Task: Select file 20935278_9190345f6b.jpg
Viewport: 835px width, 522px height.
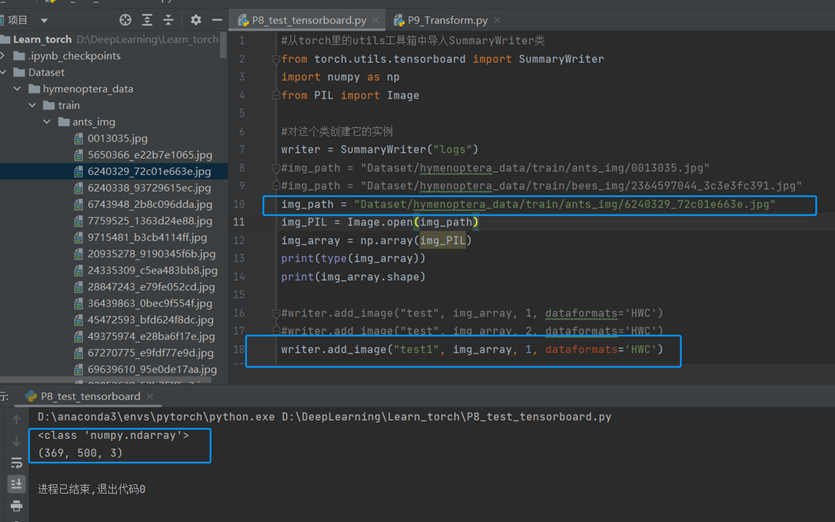Action: 152,254
